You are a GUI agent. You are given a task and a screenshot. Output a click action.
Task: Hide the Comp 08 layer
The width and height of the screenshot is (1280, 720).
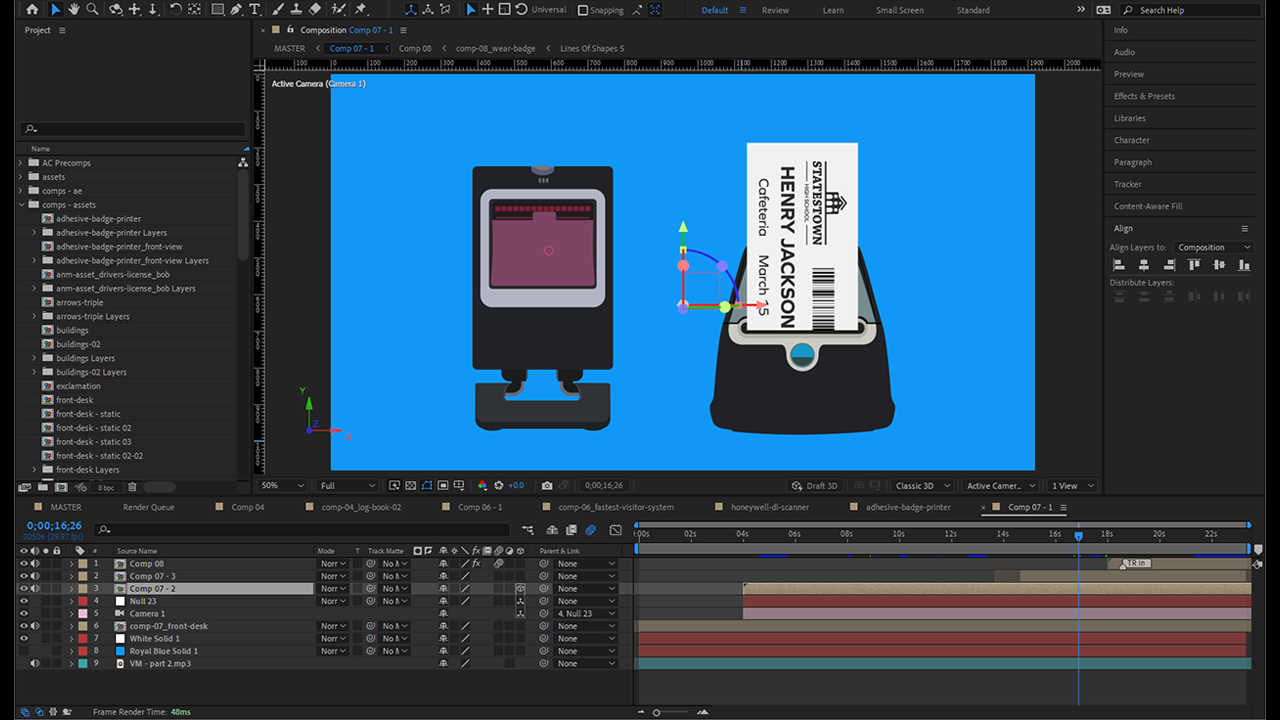24,564
